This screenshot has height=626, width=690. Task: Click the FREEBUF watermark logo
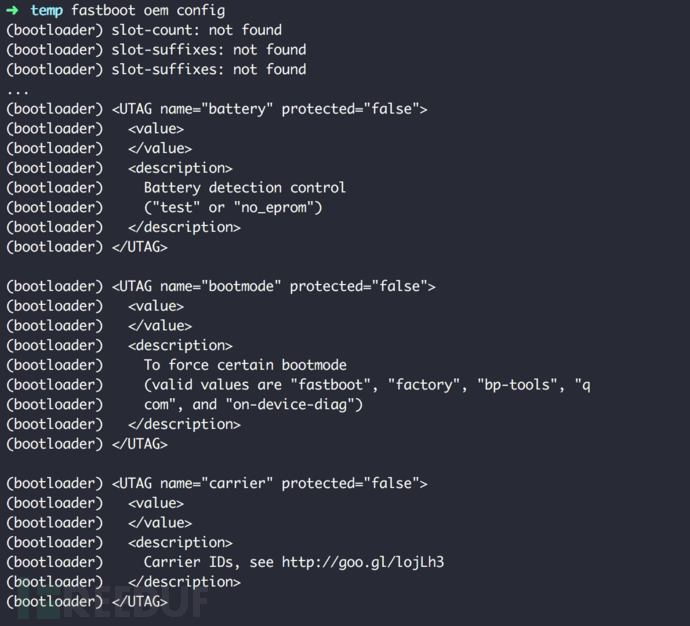click(x=110, y=603)
